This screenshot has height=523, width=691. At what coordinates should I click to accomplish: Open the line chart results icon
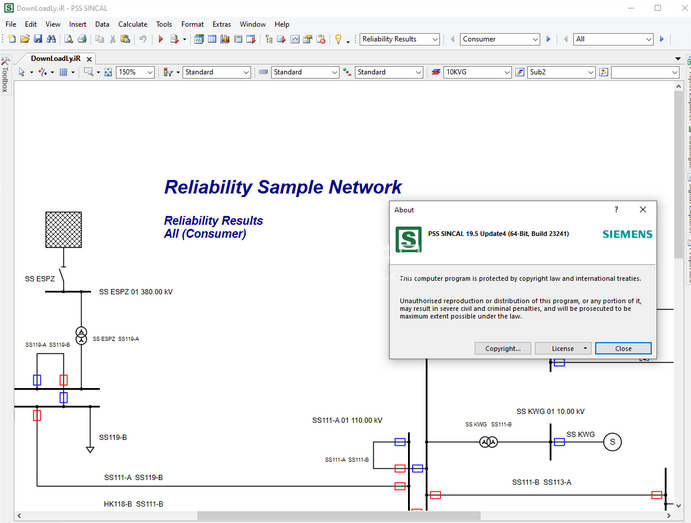[x=295, y=39]
